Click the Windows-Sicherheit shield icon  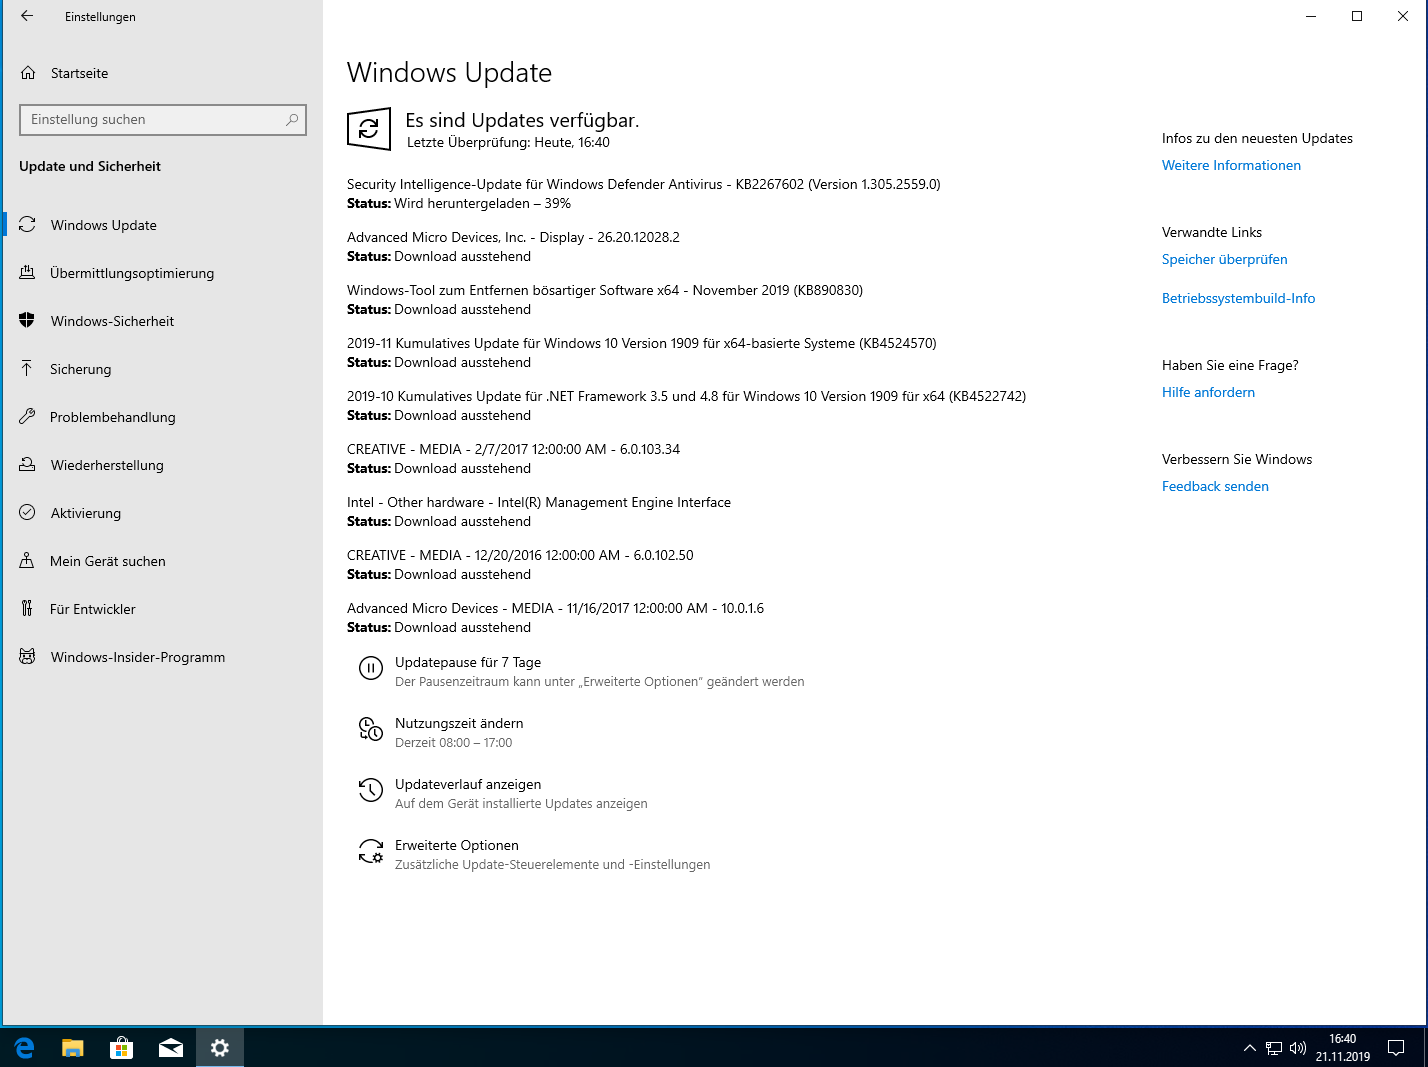pos(27,321)
